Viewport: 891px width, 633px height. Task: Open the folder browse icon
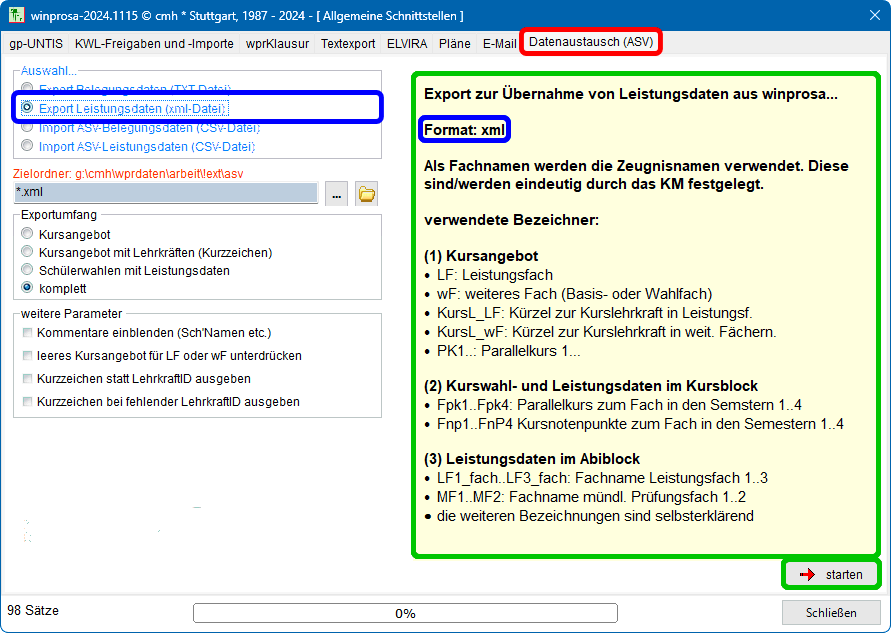(x=367, y=194)
